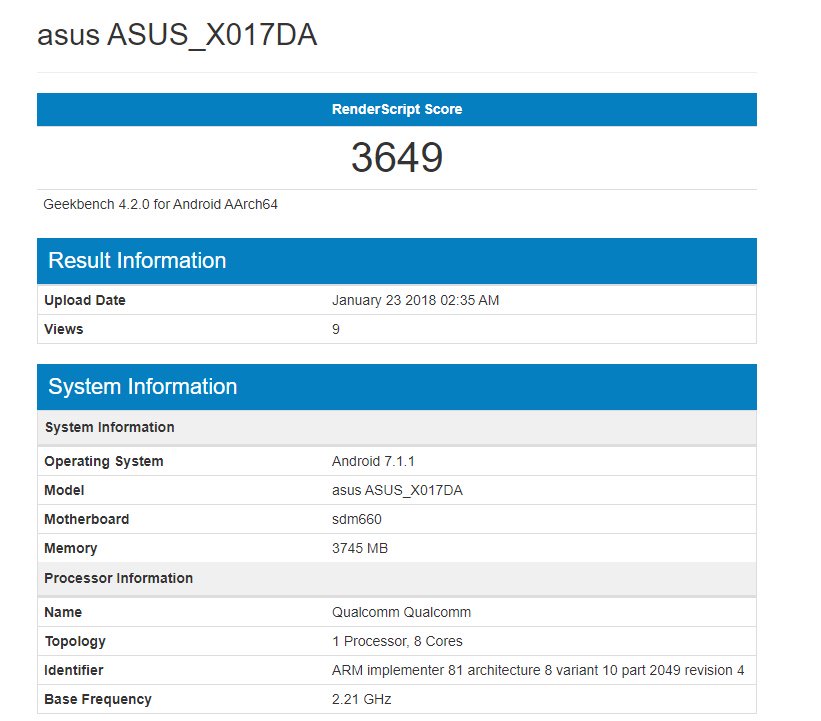
Task: Click the 3745 MB memory value
Action: coord(360,548)
